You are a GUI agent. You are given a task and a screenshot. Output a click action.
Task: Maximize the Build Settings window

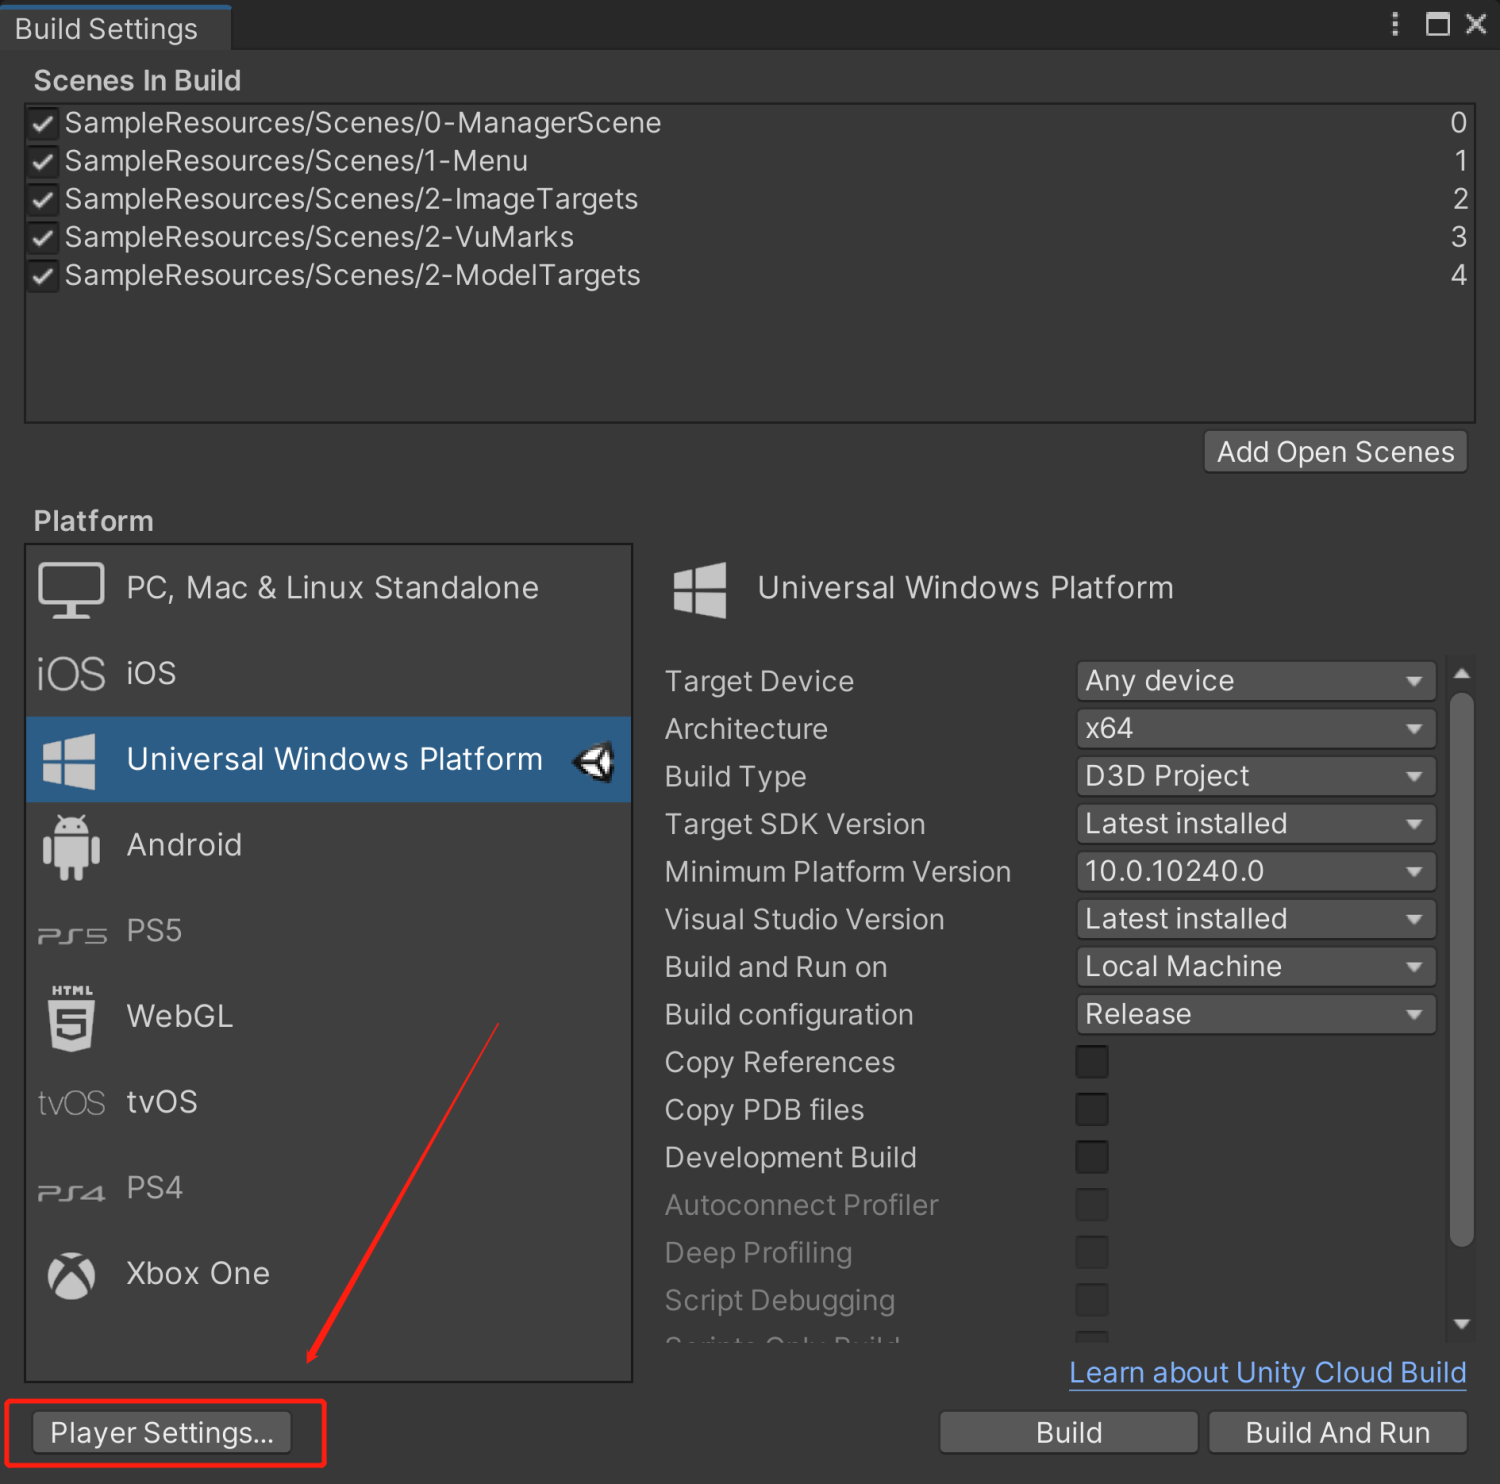pos(1438,24)
